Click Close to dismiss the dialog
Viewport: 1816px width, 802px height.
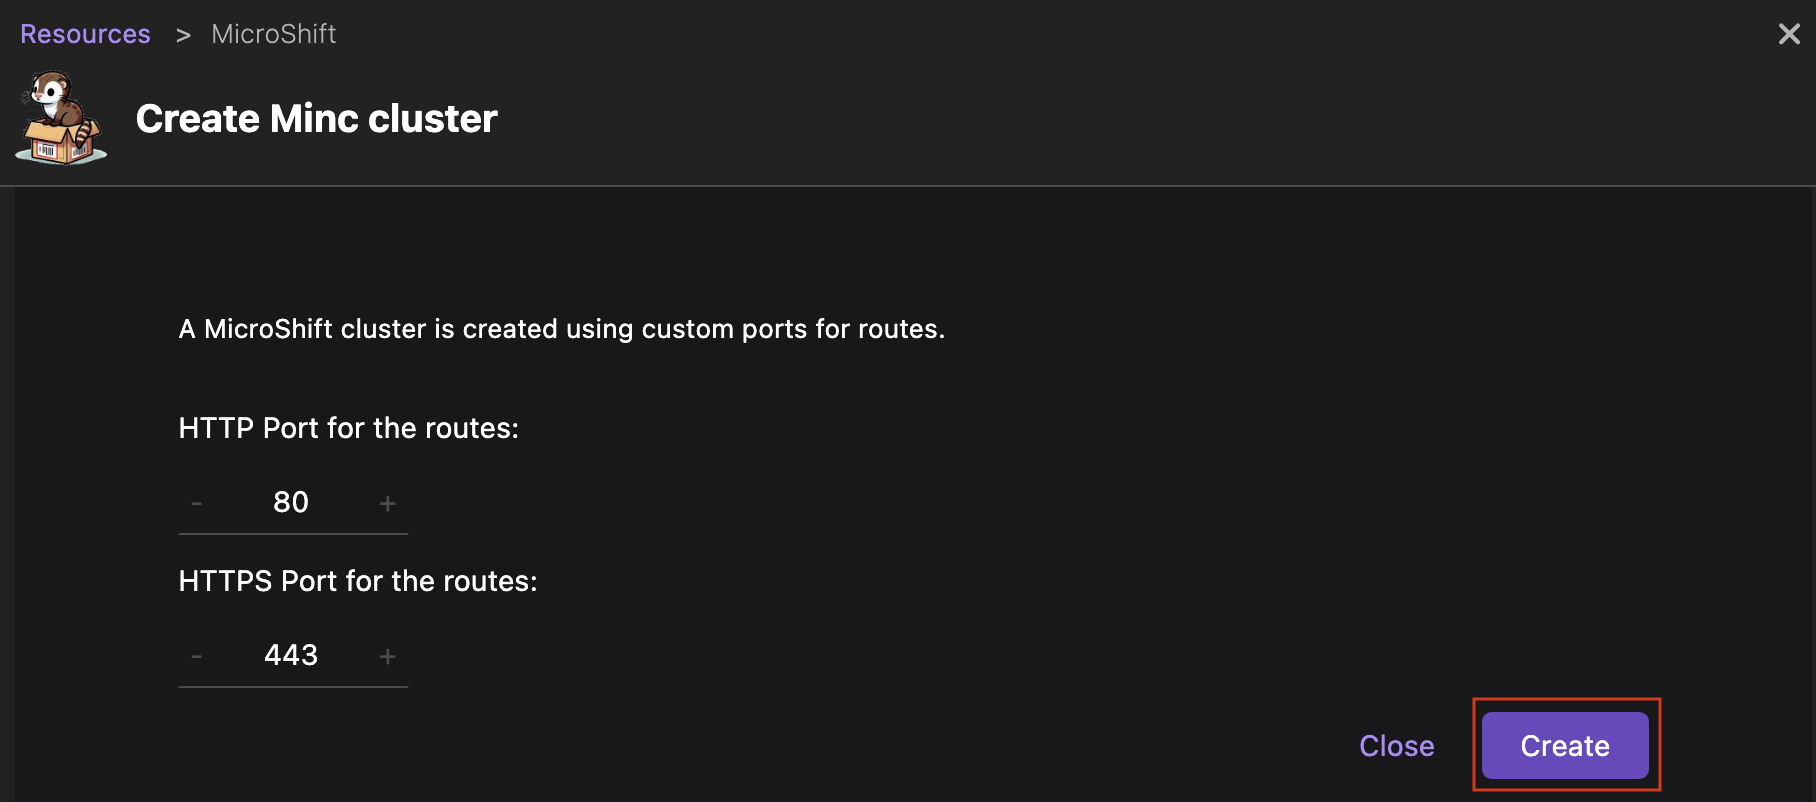1396,745
